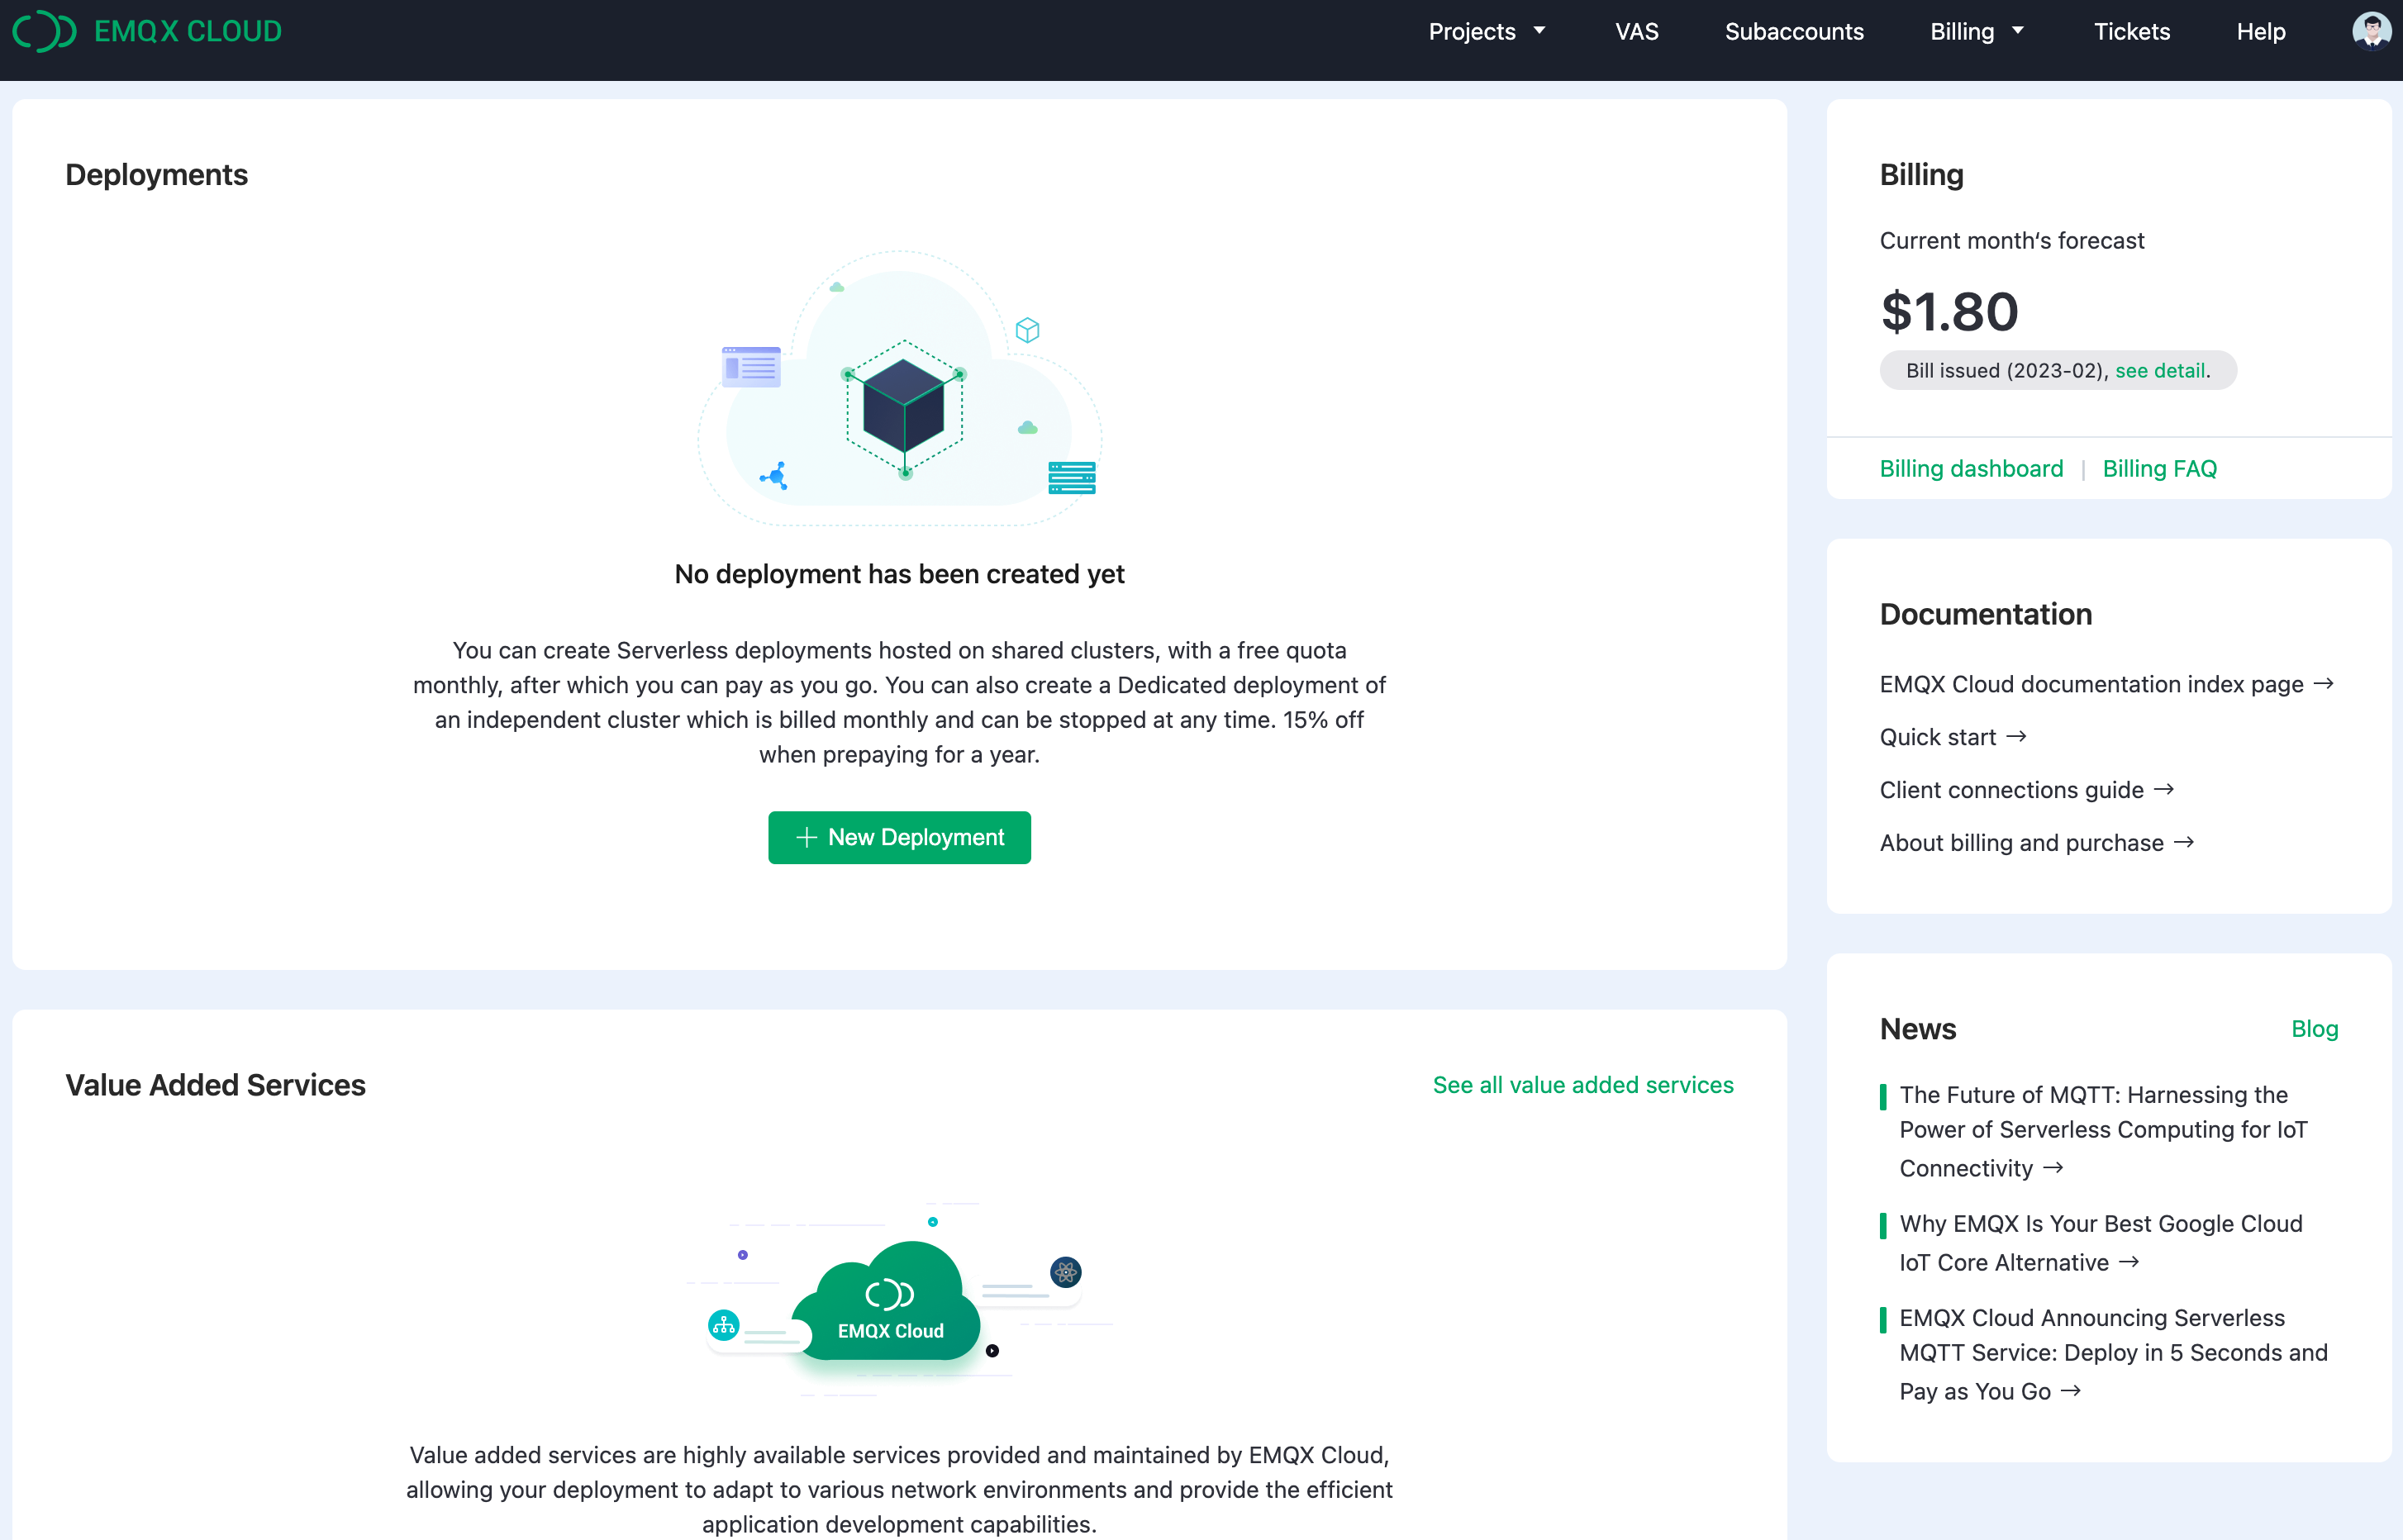Click the Deployments section heading
This screenshot has width=2403, height=1540.
coord(156,174)
